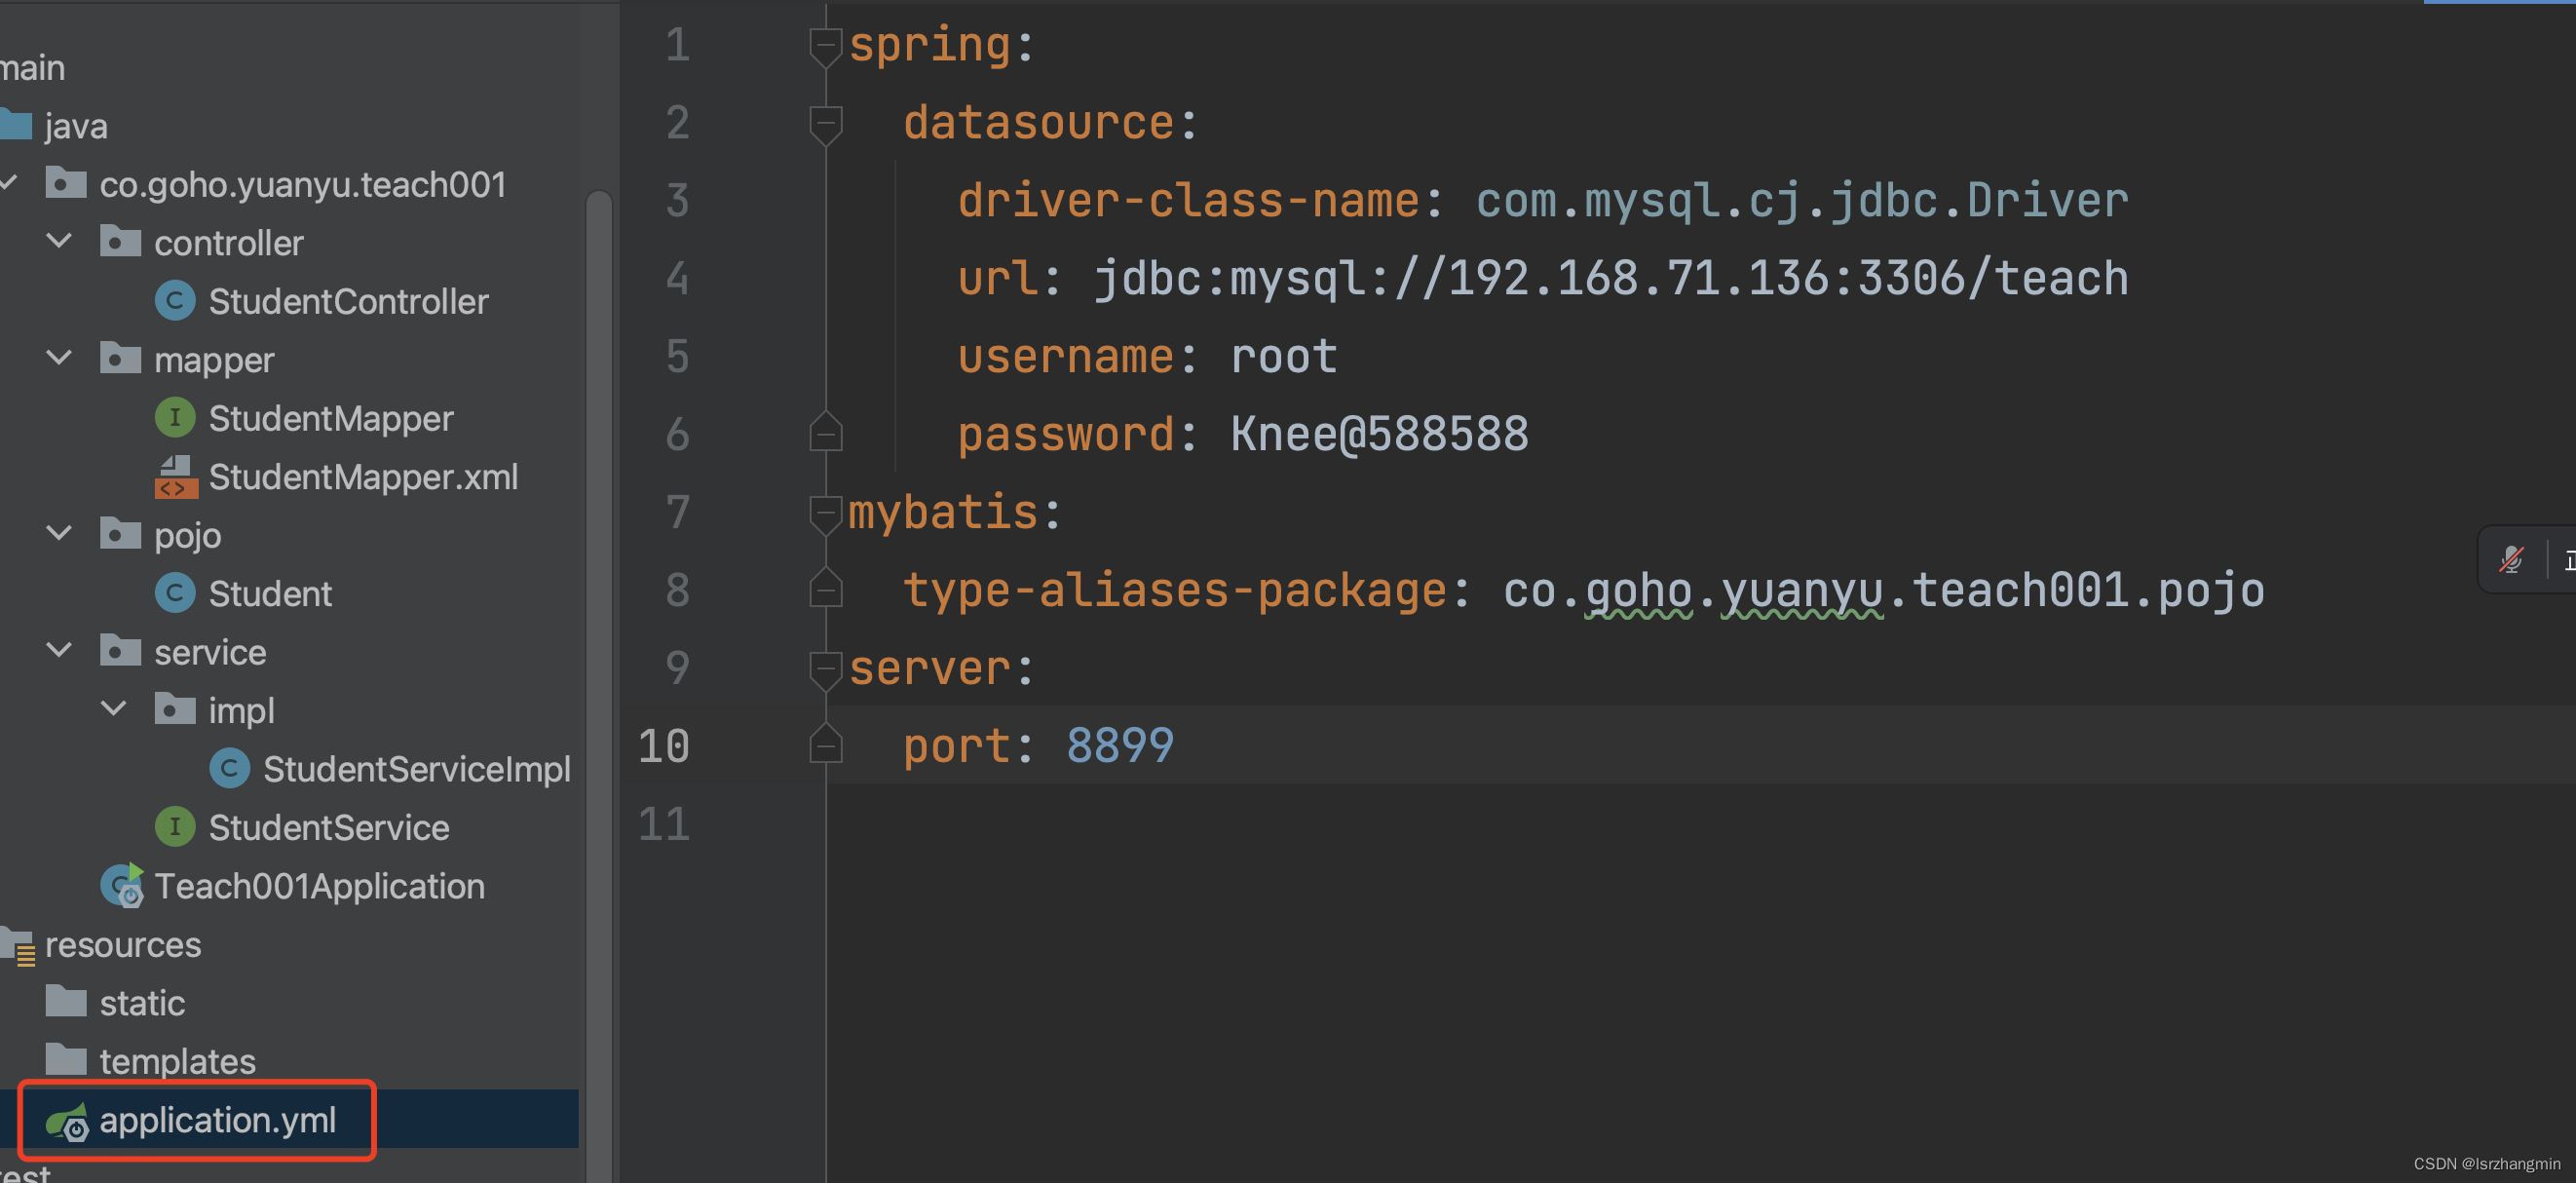Click the StudentService interface icon
2576x1183 pixels.
(x=175, y=827)
